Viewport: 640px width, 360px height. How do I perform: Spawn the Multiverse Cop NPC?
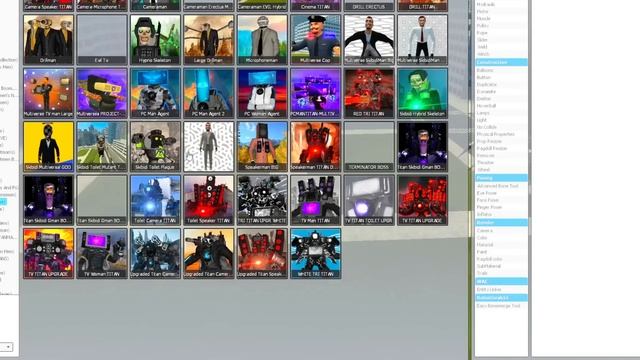pyautogui.click(x=316, y=40)
